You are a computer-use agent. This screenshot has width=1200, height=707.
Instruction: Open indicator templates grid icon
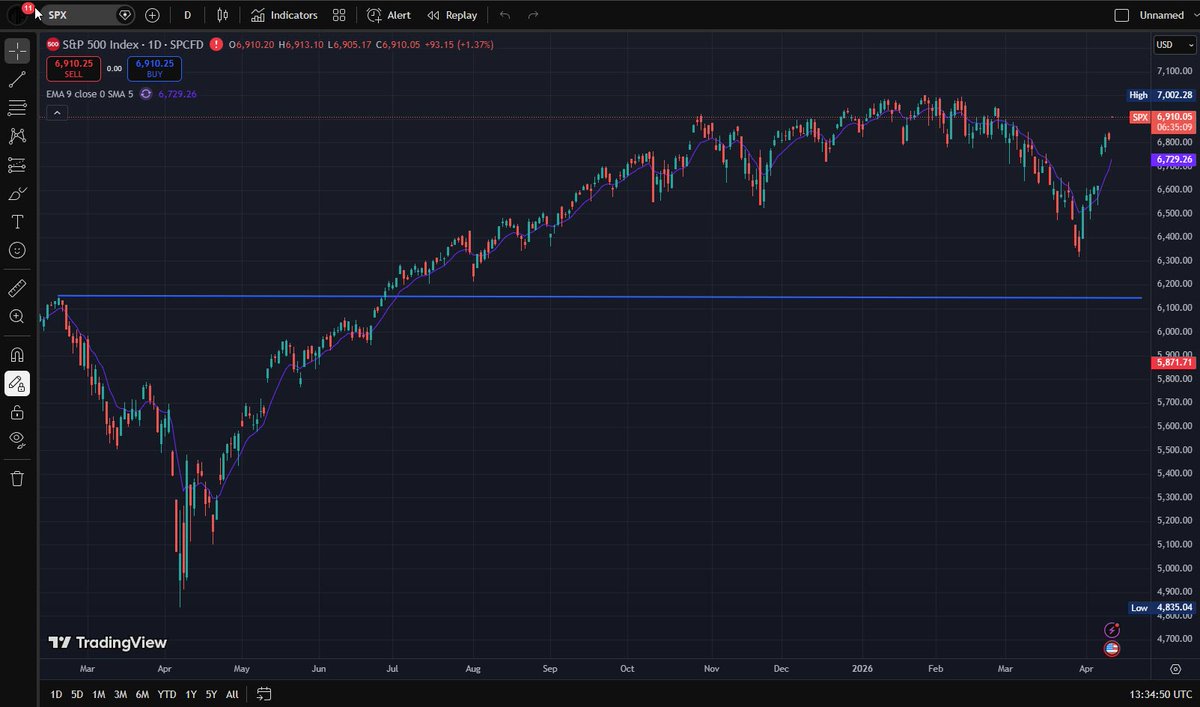(x=339, y=15)
